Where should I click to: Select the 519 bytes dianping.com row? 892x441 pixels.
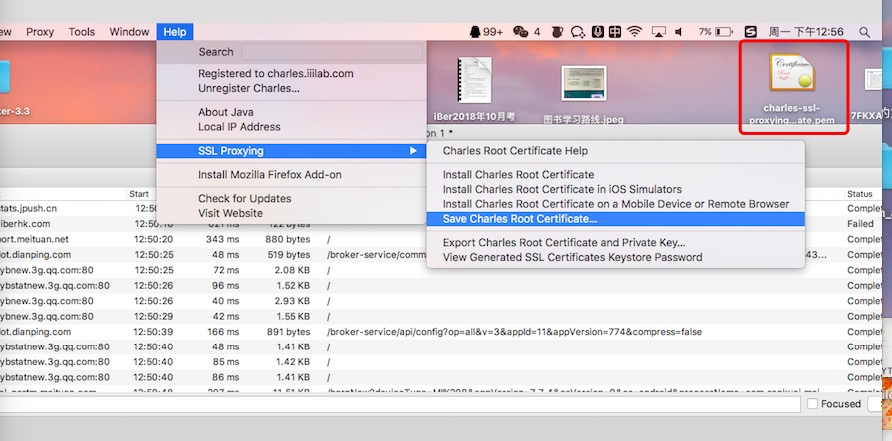pyautogui.click(x=441, y=255)
